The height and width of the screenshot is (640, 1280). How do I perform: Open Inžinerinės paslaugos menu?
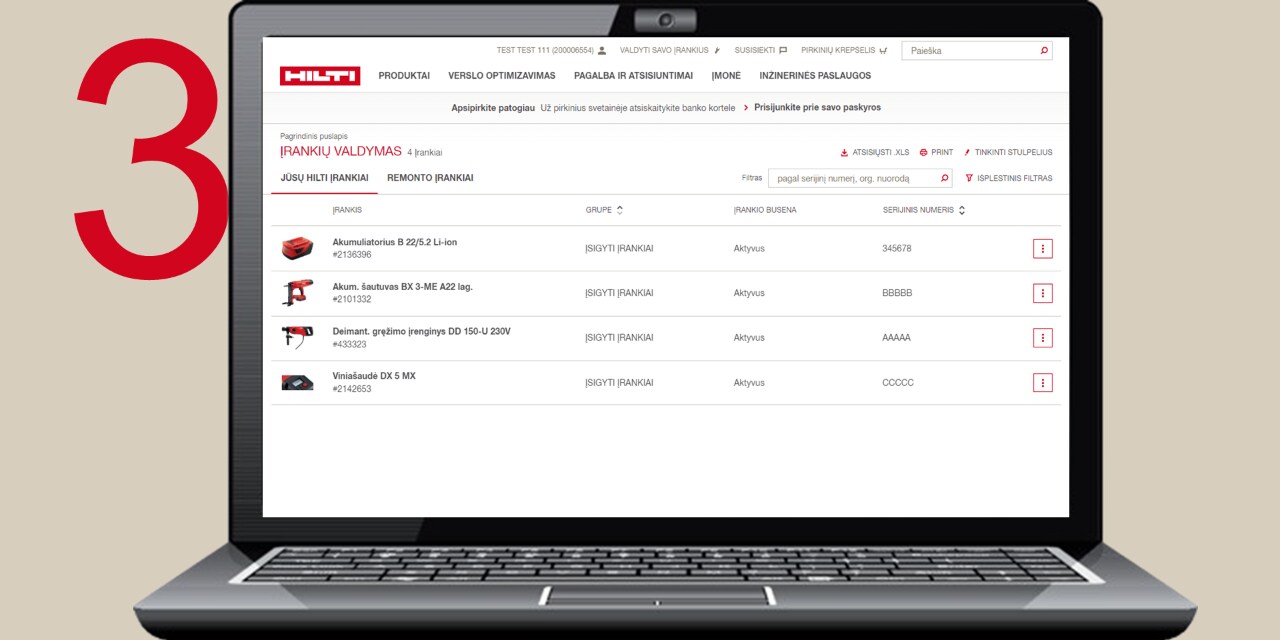(x=814, y=76)
